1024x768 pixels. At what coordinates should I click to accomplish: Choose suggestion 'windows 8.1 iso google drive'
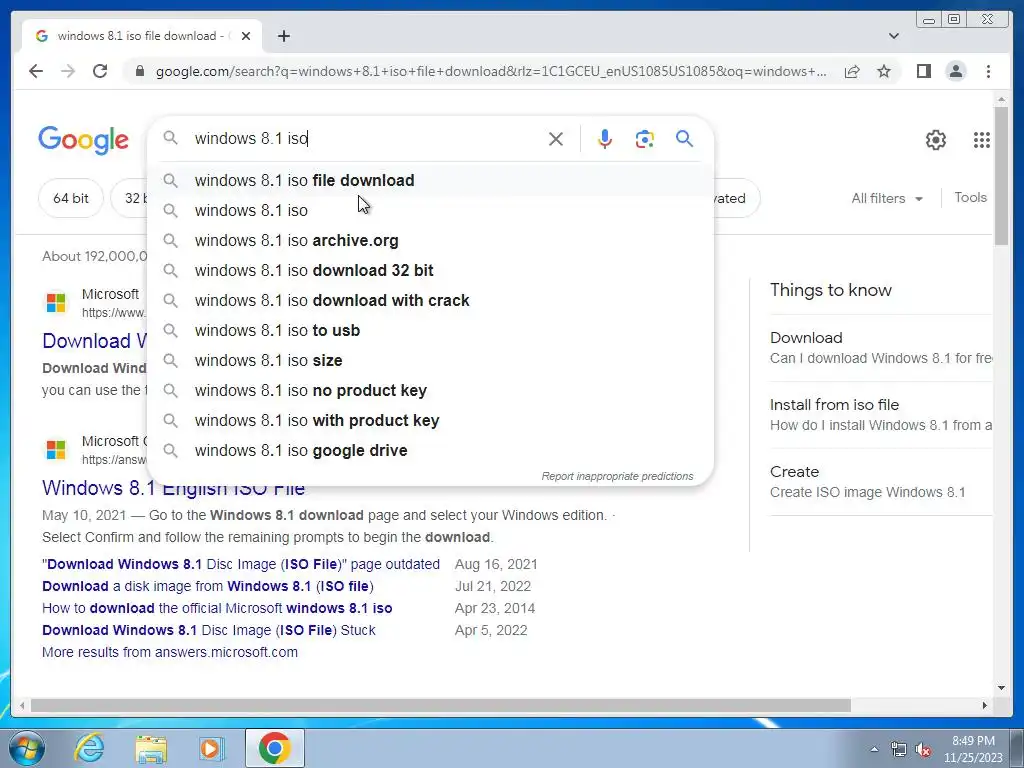click(431, 451)
